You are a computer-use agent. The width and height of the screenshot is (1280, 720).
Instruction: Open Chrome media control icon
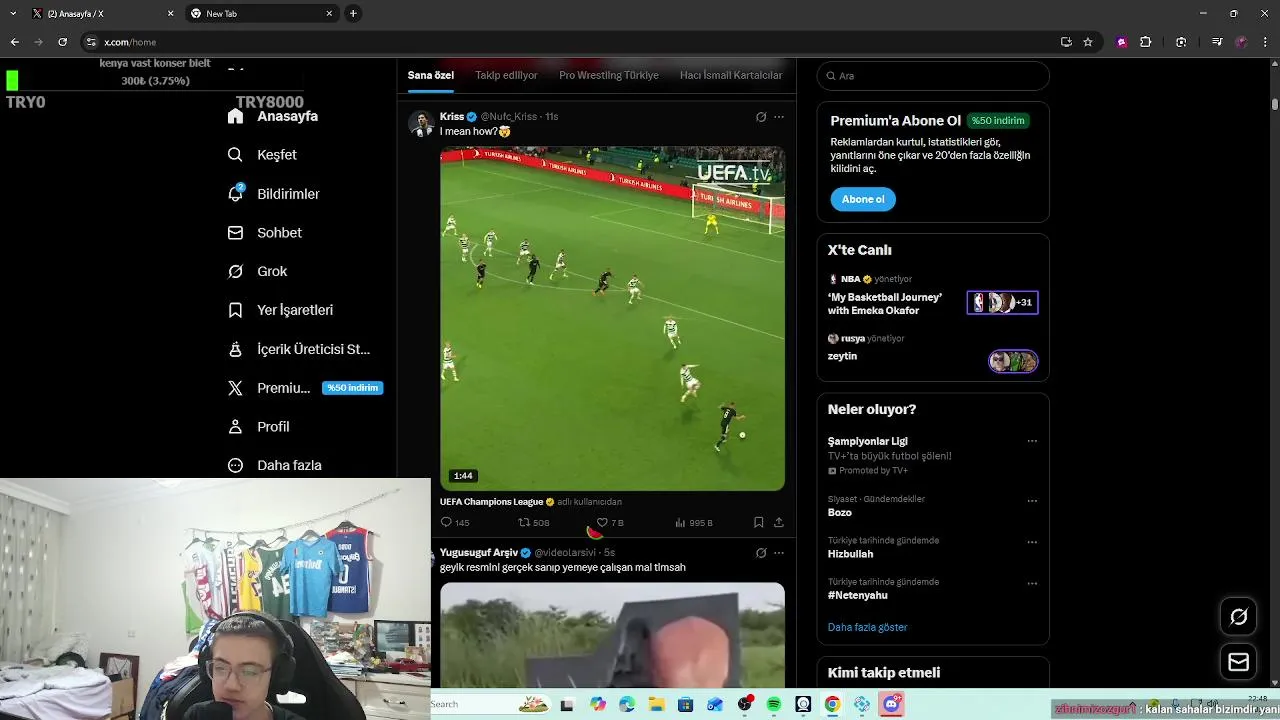pos(1217,42)
